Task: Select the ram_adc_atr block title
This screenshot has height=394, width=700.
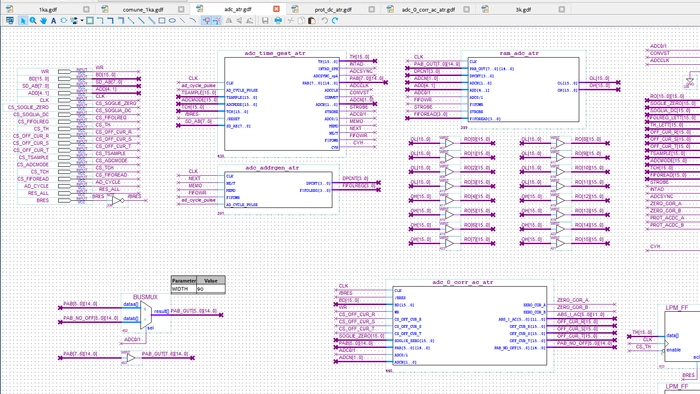Action: (519, 53)
